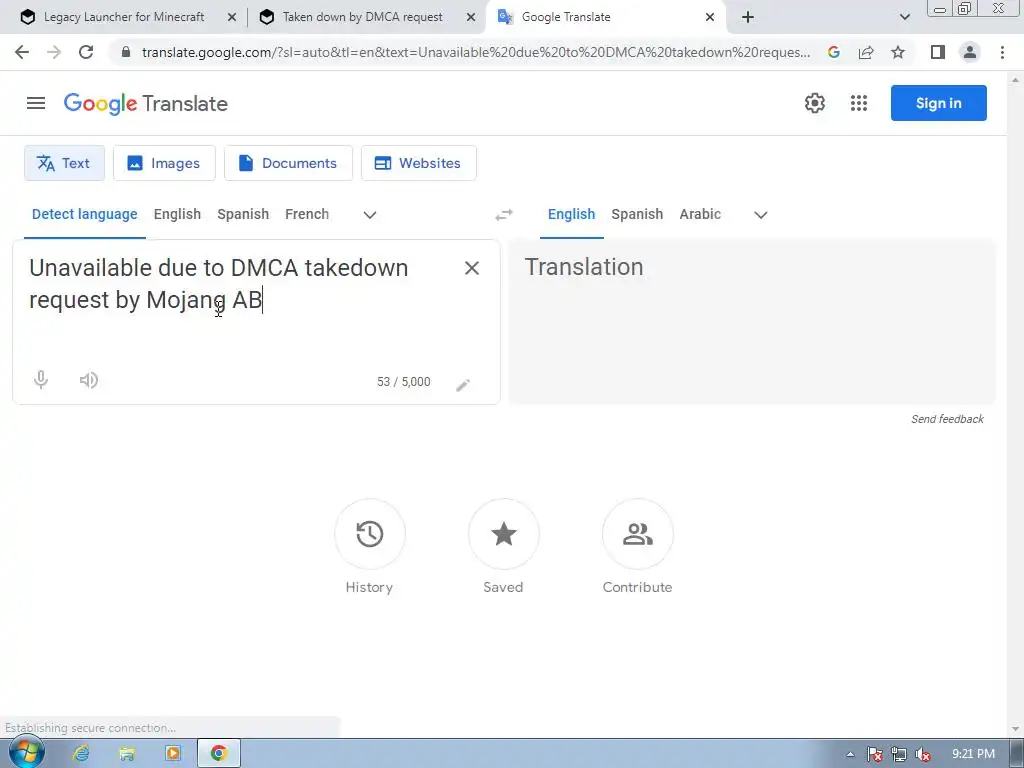Toggle the Chrome side panel
The image size is (1024, 768).
tap(938, 52)
